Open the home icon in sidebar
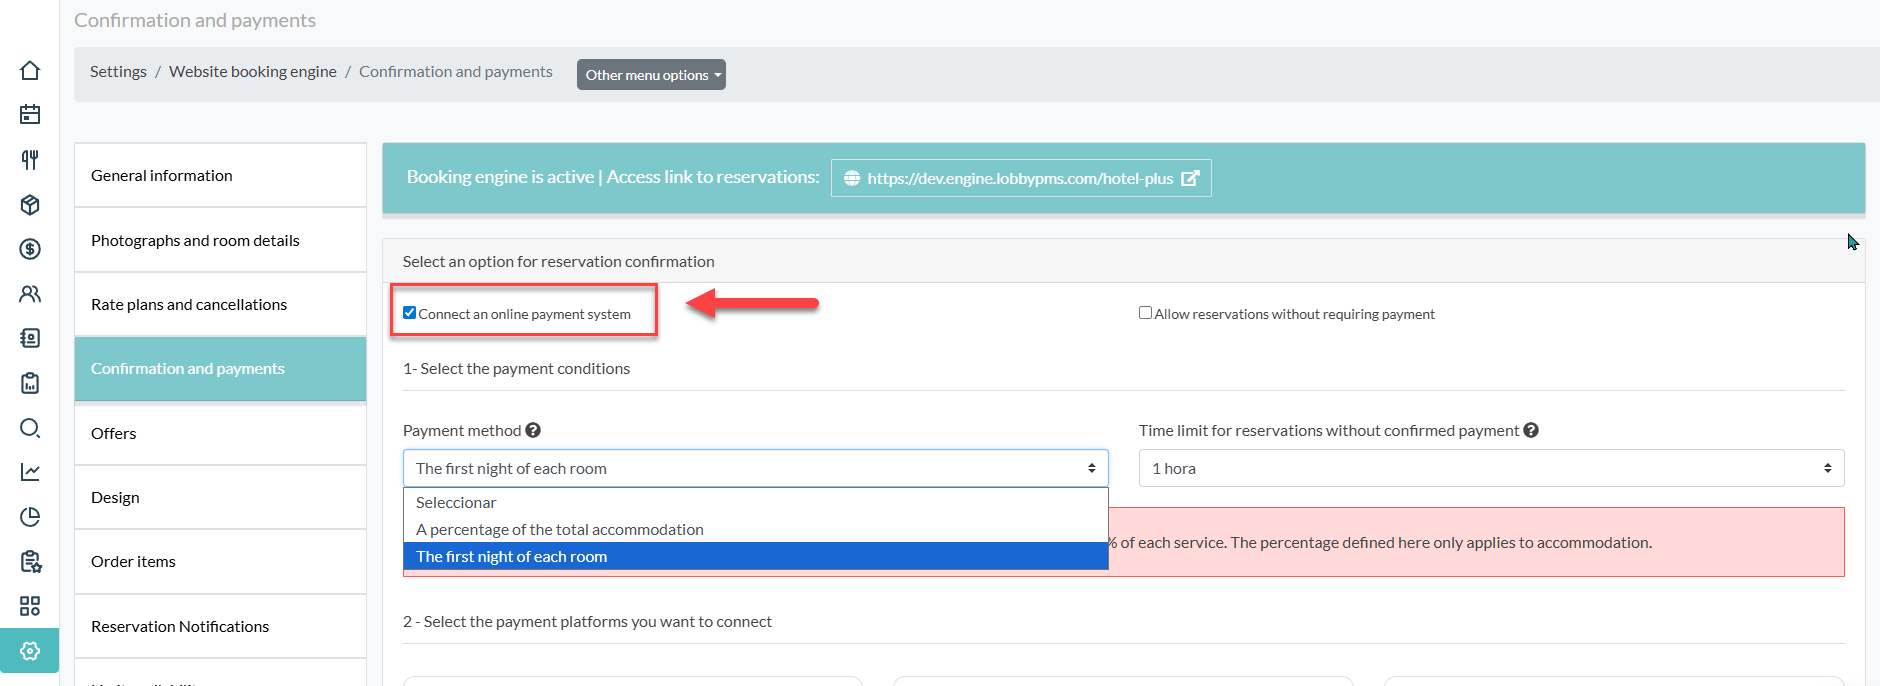Screen dimensions: 1880x686 [x=30, y=70]
